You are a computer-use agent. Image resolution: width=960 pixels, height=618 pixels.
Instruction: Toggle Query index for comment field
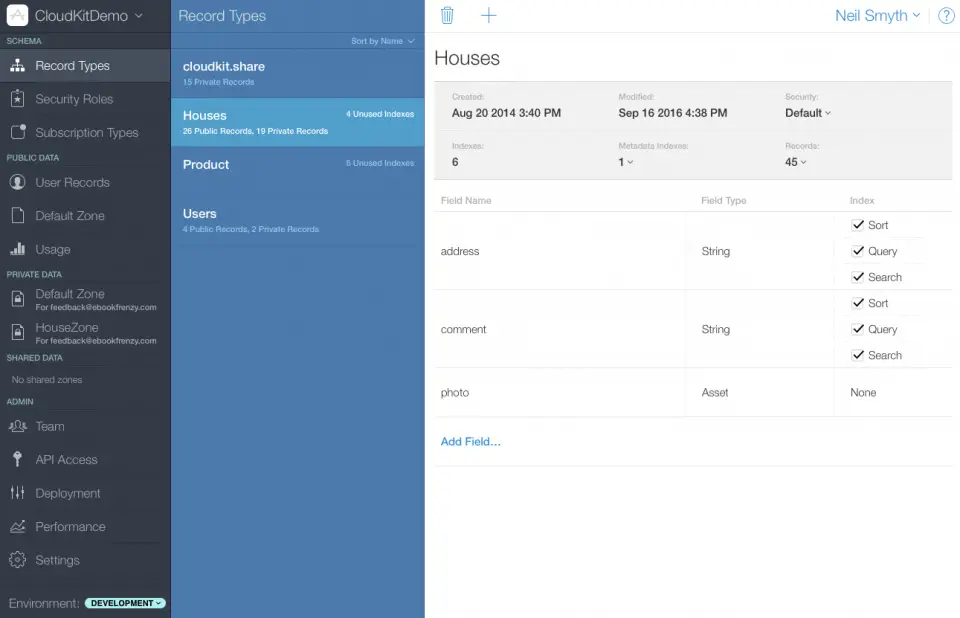858,329
